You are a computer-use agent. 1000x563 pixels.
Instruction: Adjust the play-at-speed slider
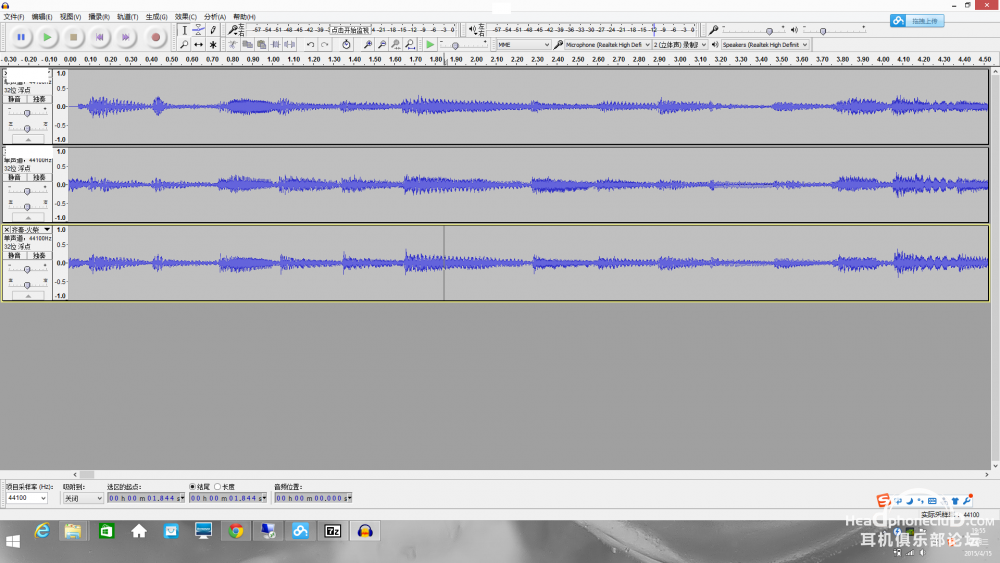pyautogui.click(x=464, y=45)
